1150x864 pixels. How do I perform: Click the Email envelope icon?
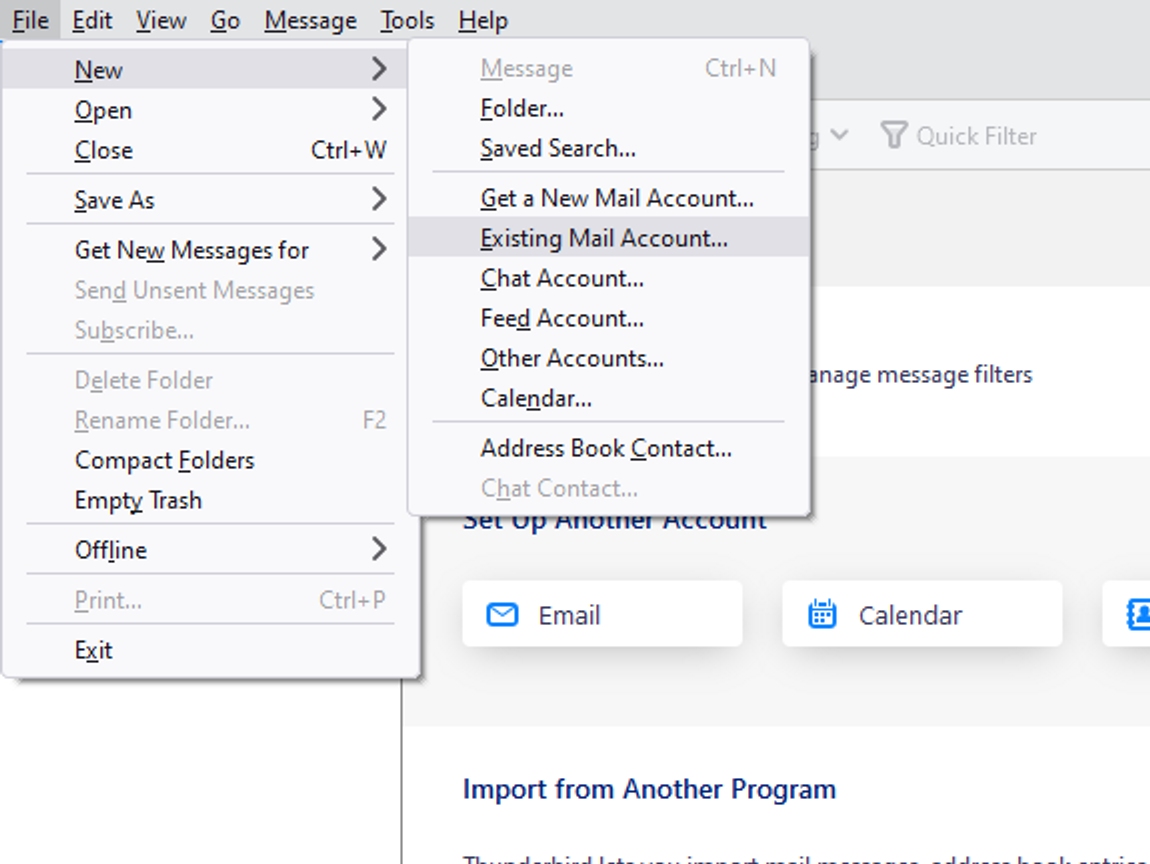(502, 614)
